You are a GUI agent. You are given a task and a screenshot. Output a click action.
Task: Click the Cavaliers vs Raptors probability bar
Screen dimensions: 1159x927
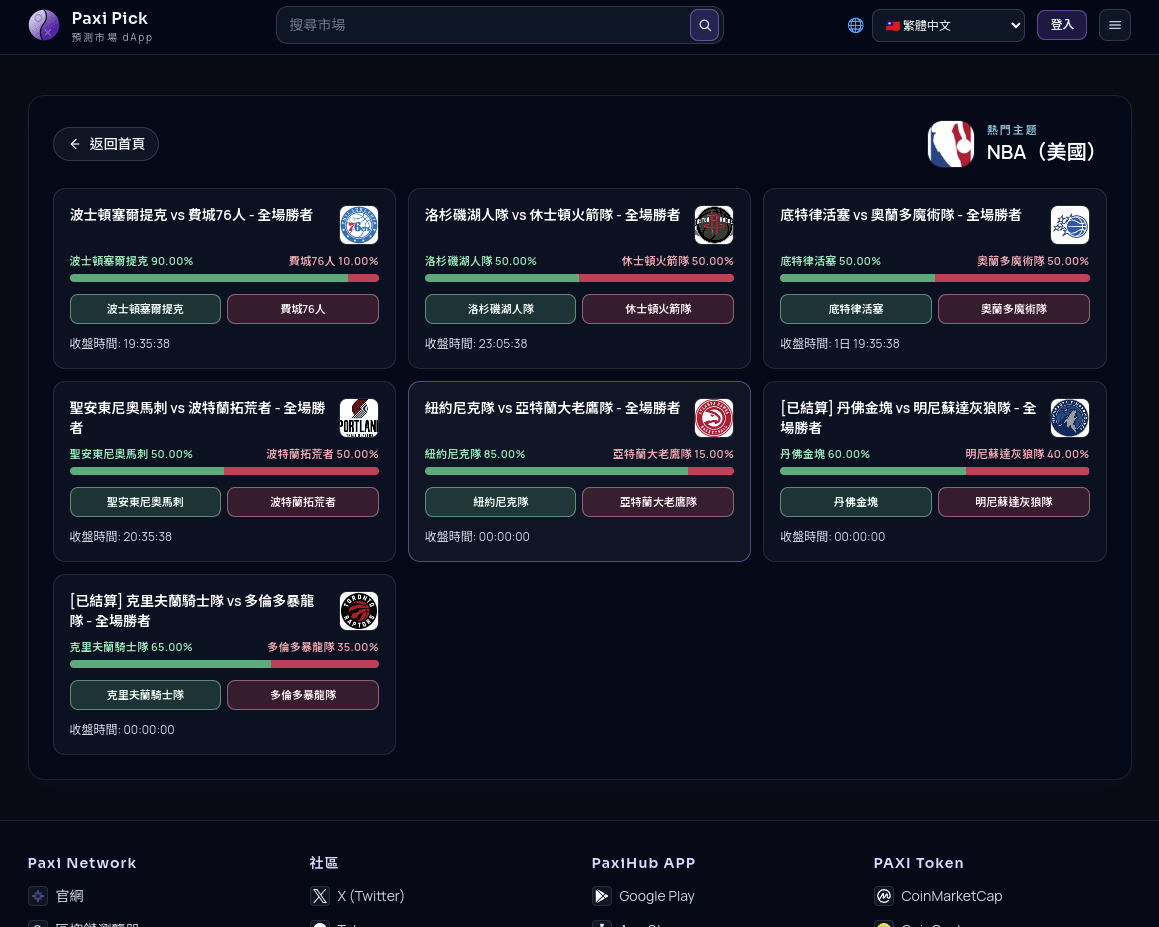tap(224, 664)
